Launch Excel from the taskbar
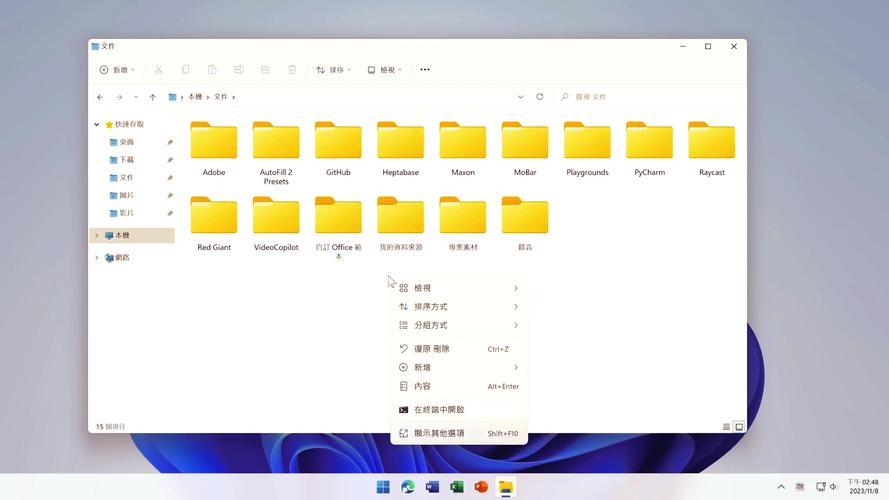 click(456, 487)
